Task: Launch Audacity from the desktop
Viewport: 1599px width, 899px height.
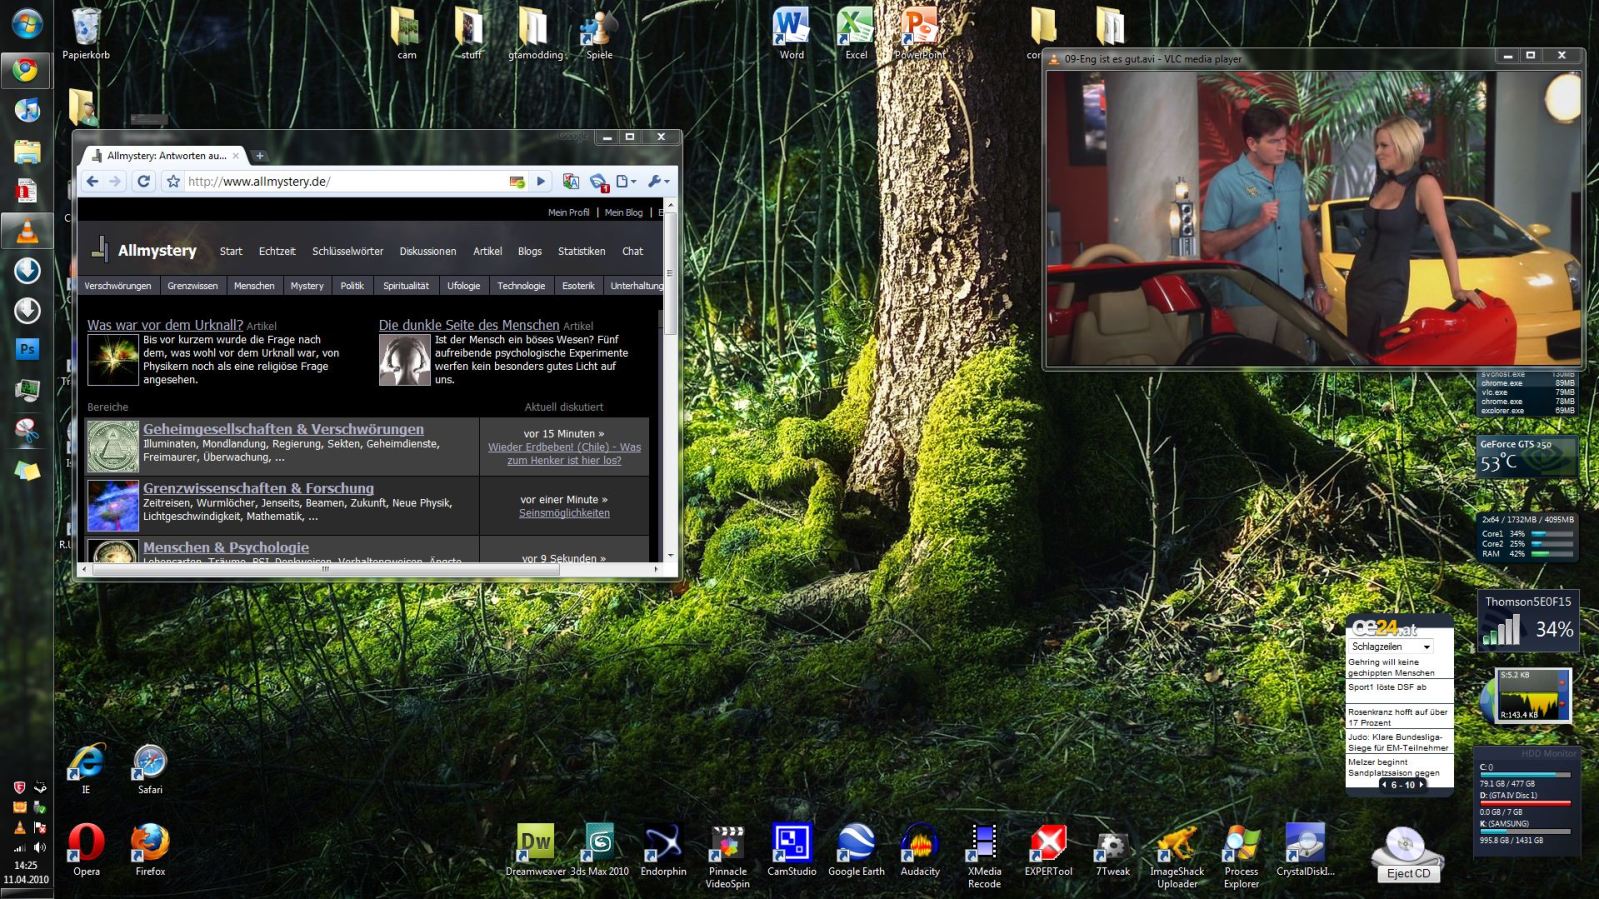Action: (x=919, y=843)
